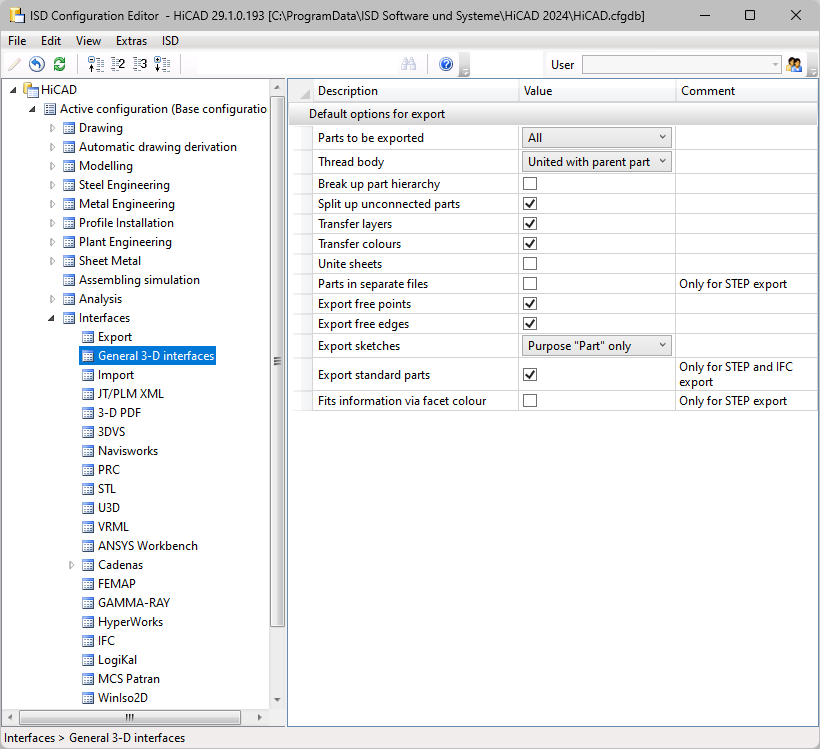The image size is (820, 749).
Task: Click the HiCAD root folder icon
Action: 31,90
